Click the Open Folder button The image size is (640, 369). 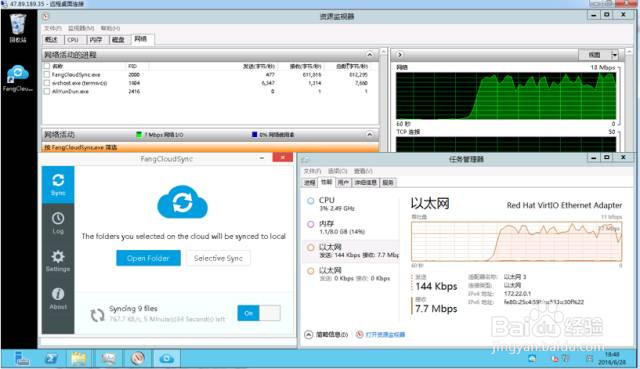[148, 258]
